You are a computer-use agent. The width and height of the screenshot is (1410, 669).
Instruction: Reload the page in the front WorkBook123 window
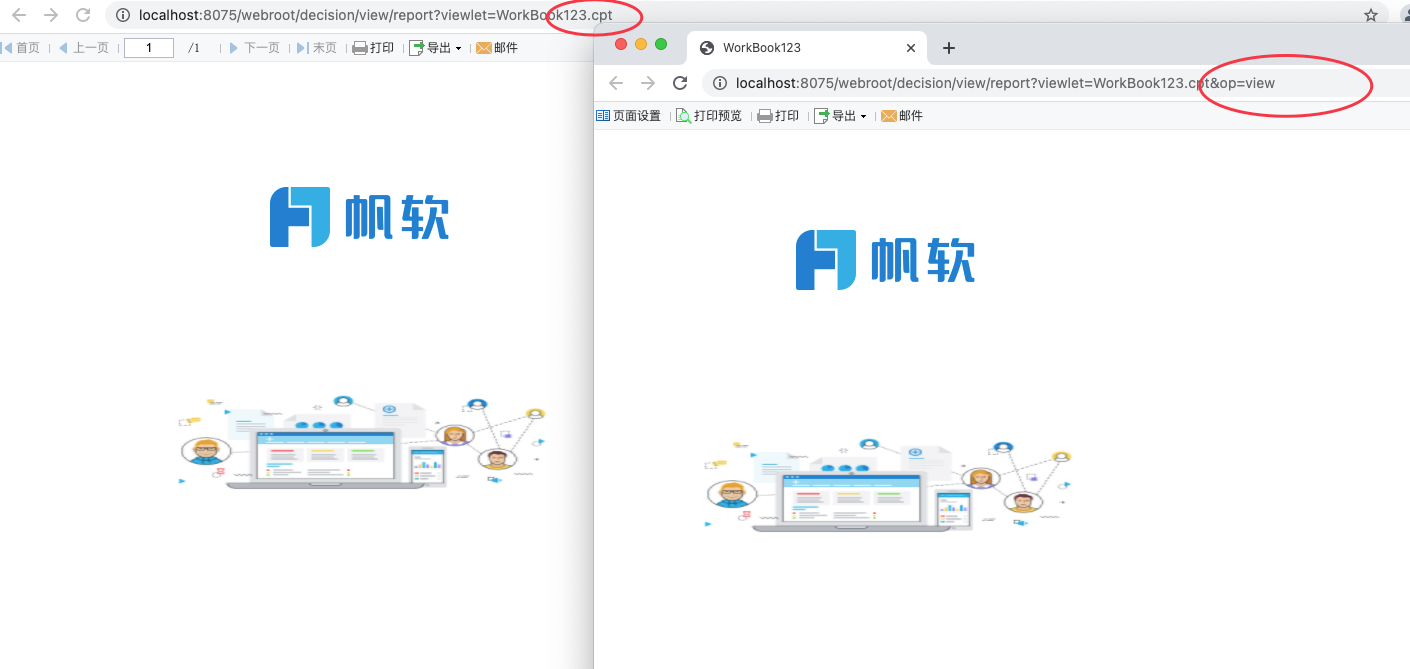[x=680, y=83]
